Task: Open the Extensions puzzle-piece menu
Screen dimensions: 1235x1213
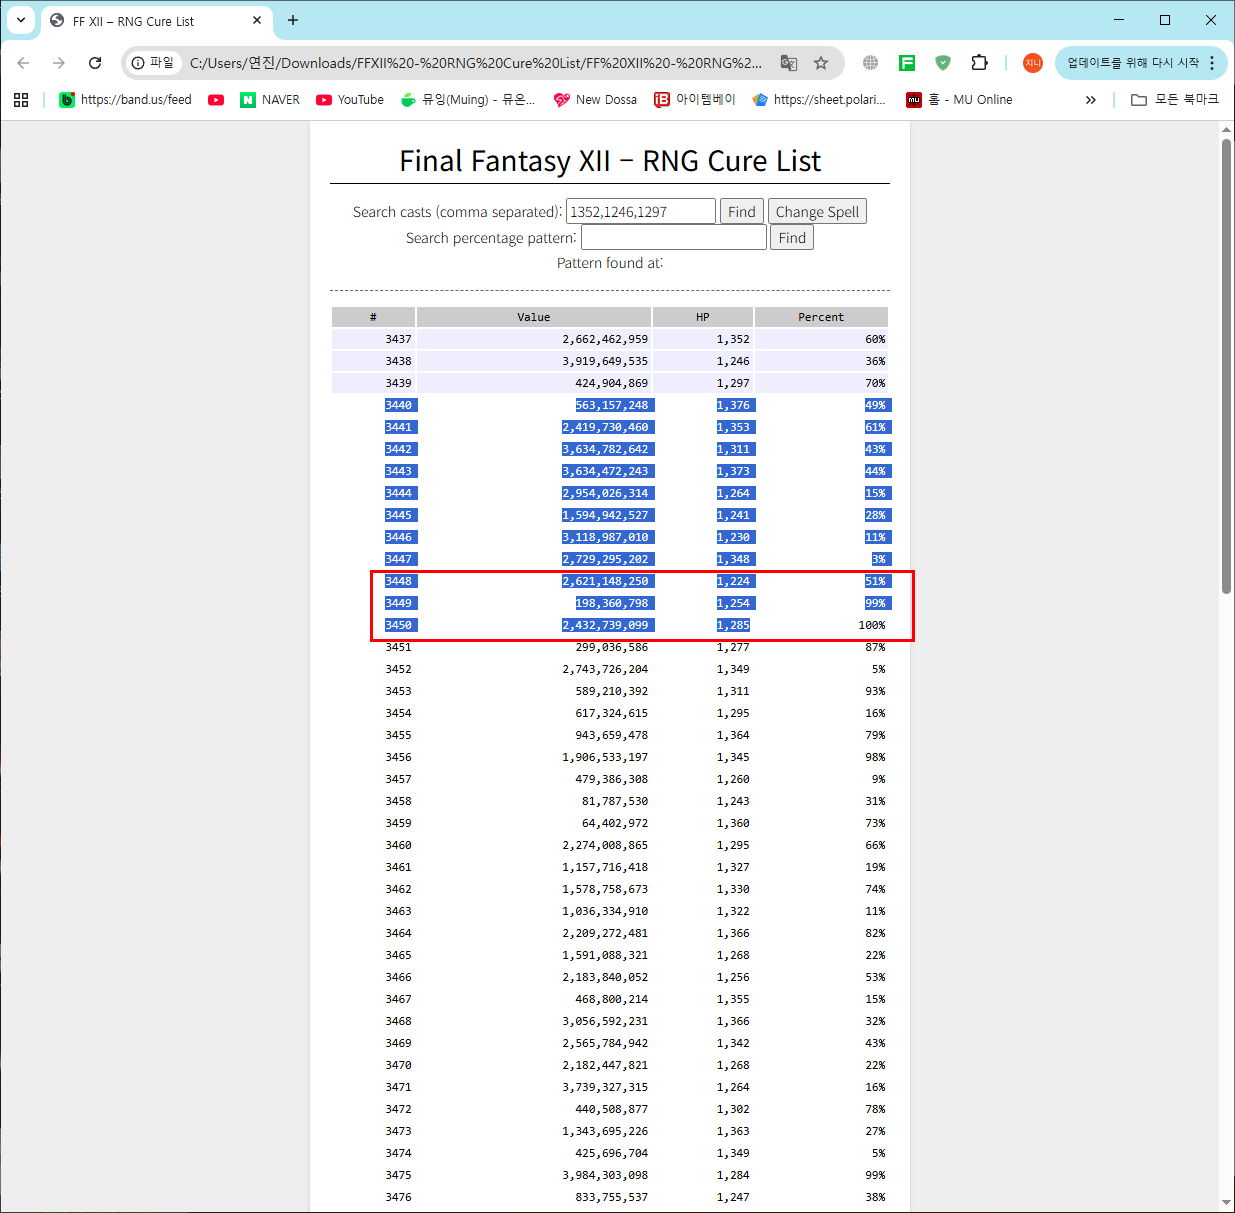Action: pyautogui.click(x=979, y=63)
